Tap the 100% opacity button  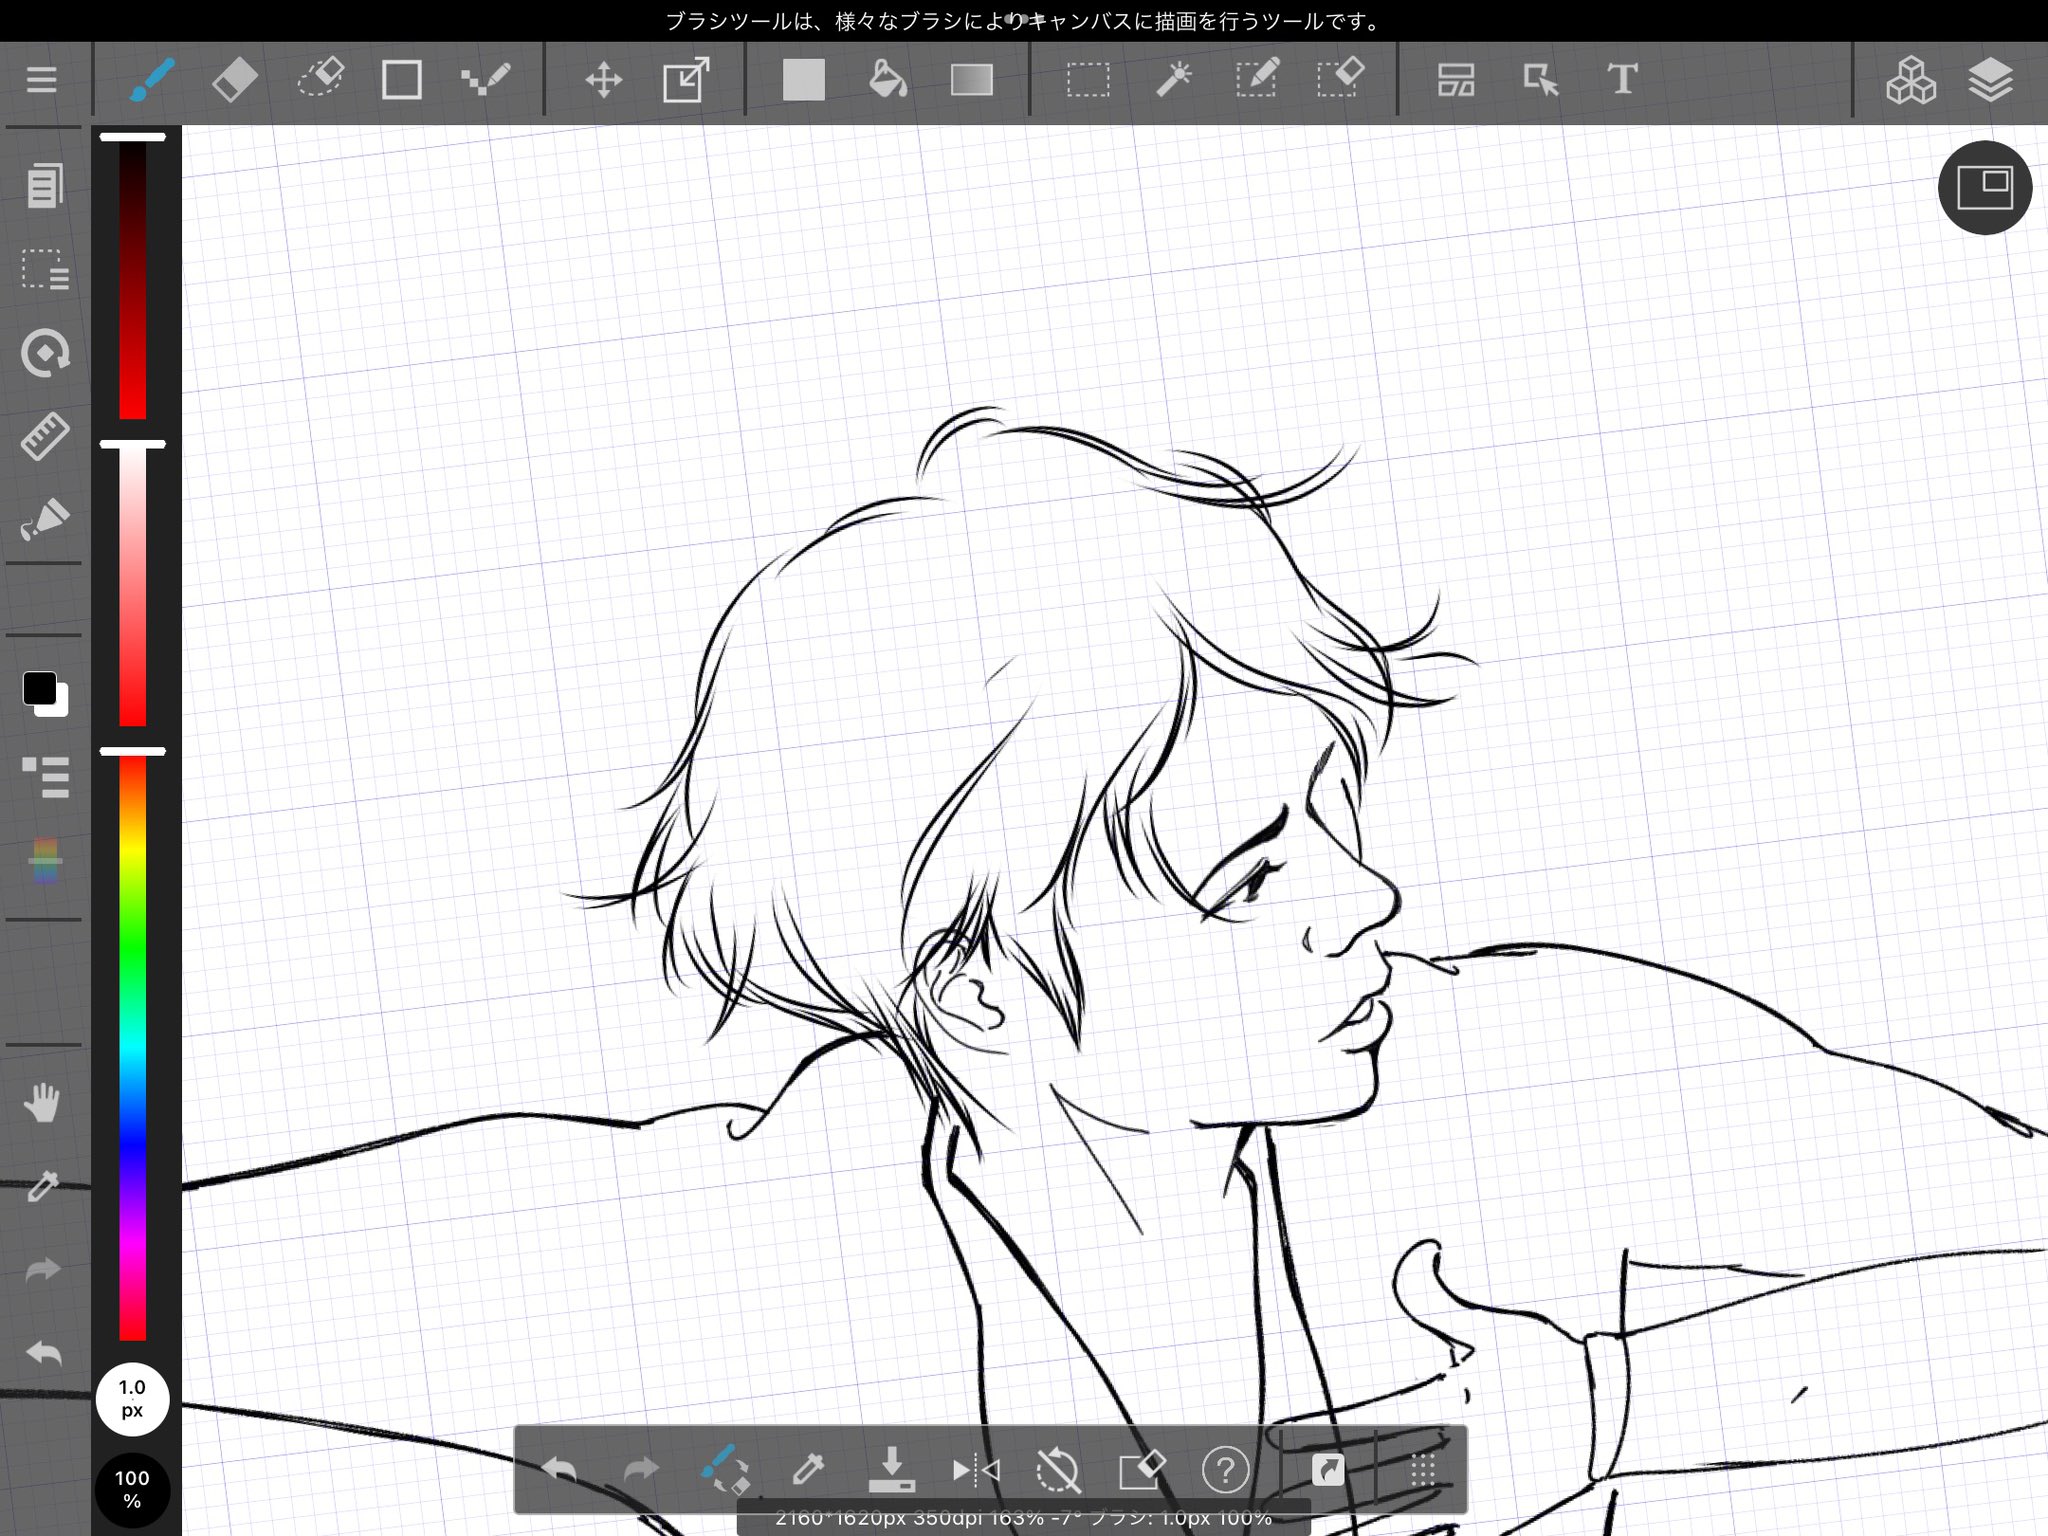point(132,1489)
